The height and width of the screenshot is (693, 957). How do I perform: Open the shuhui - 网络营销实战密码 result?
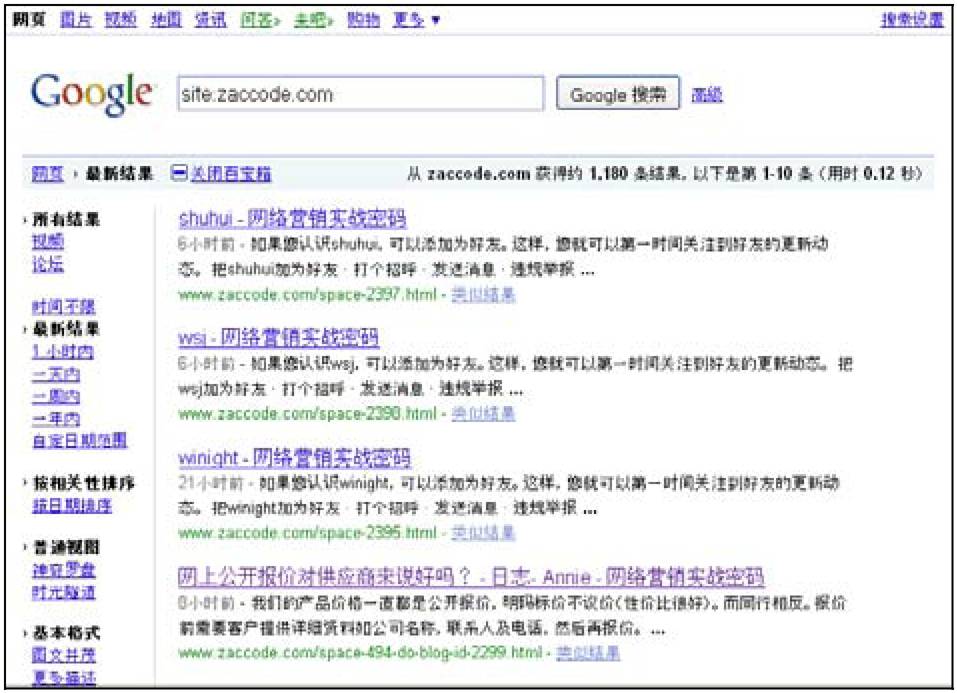tap(292, 219)
